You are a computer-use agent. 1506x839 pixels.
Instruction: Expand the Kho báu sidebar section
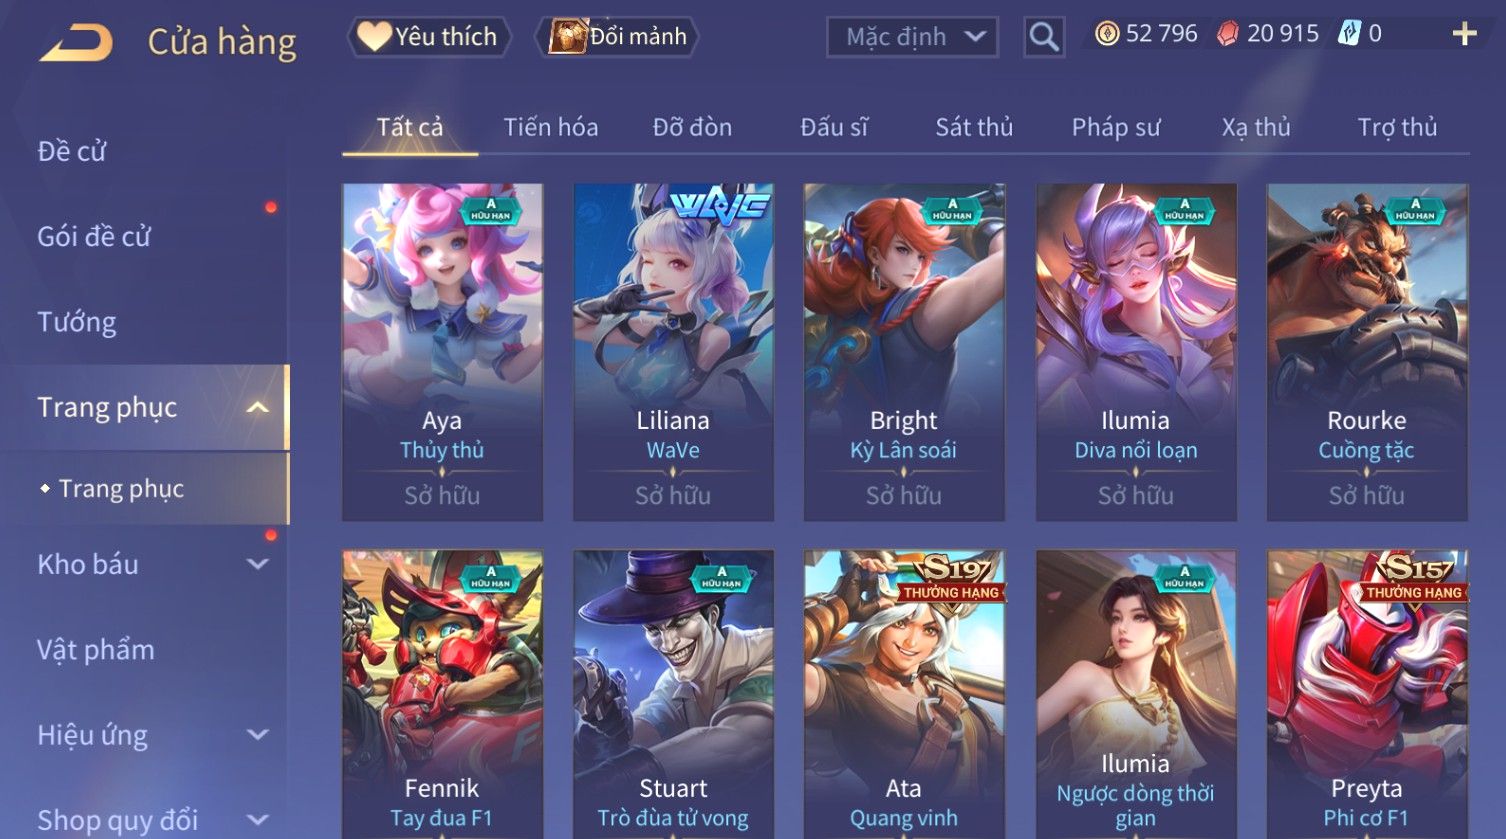[x=258, y=564]
